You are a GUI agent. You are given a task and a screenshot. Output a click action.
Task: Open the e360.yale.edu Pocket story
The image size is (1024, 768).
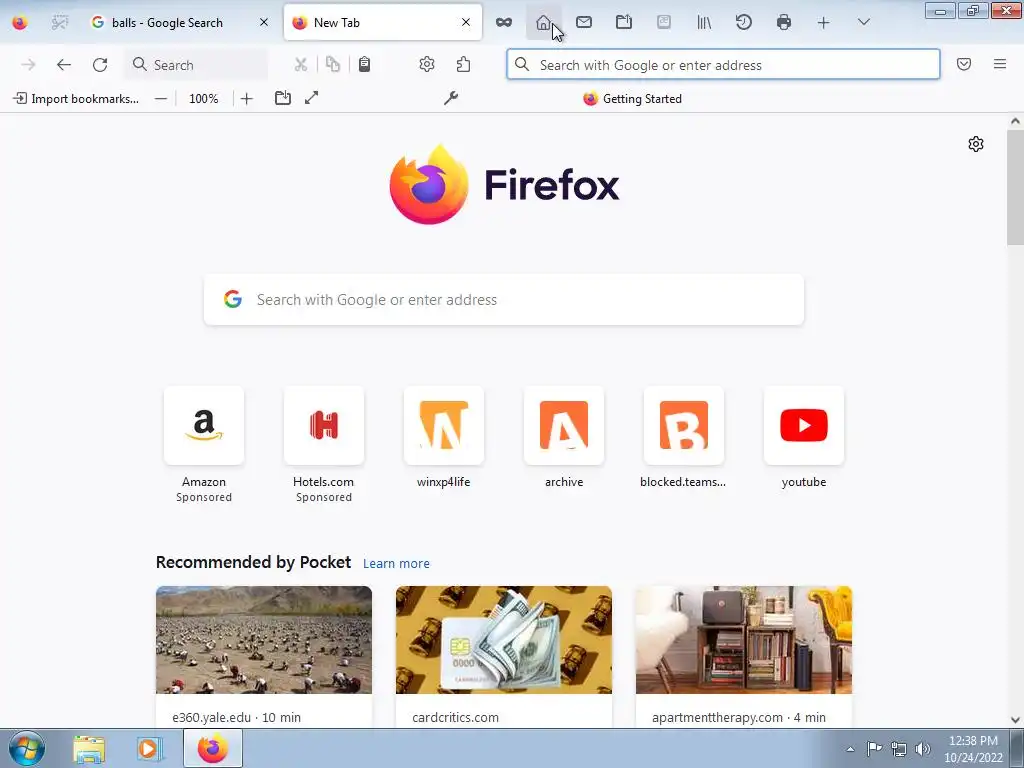coord(264,656)
